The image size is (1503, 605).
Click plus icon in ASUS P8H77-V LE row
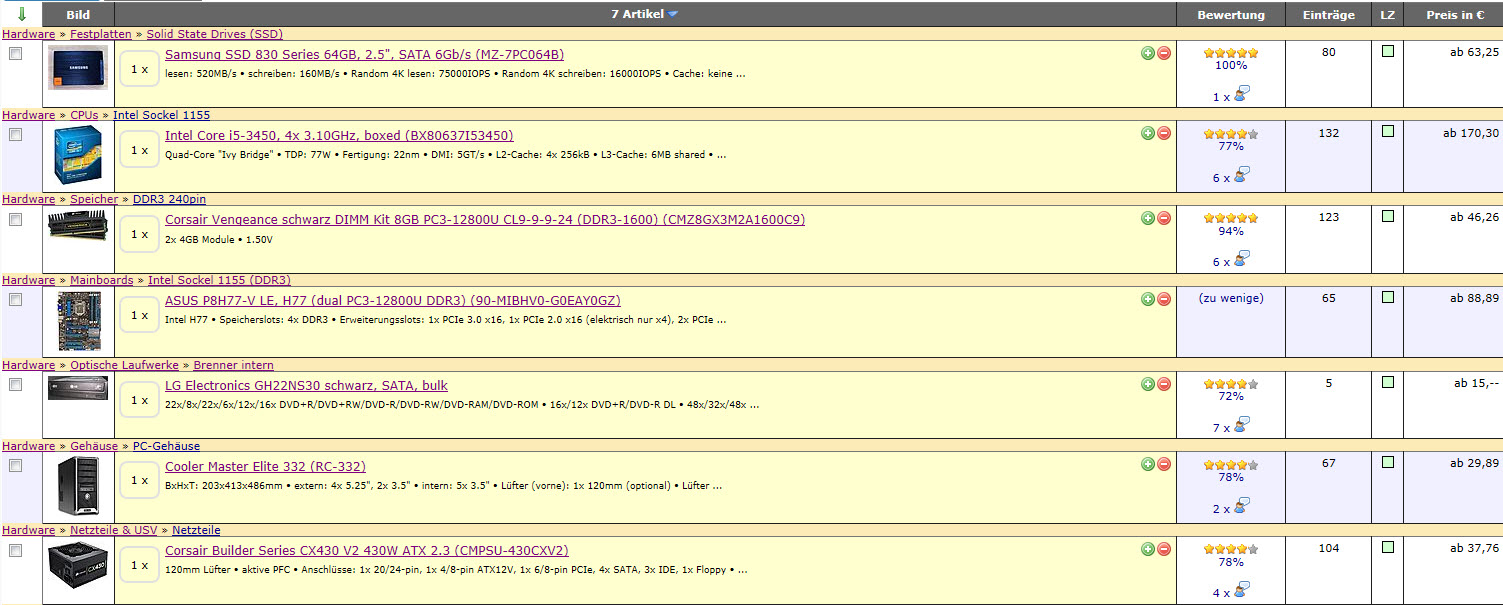click(1148, 299)
